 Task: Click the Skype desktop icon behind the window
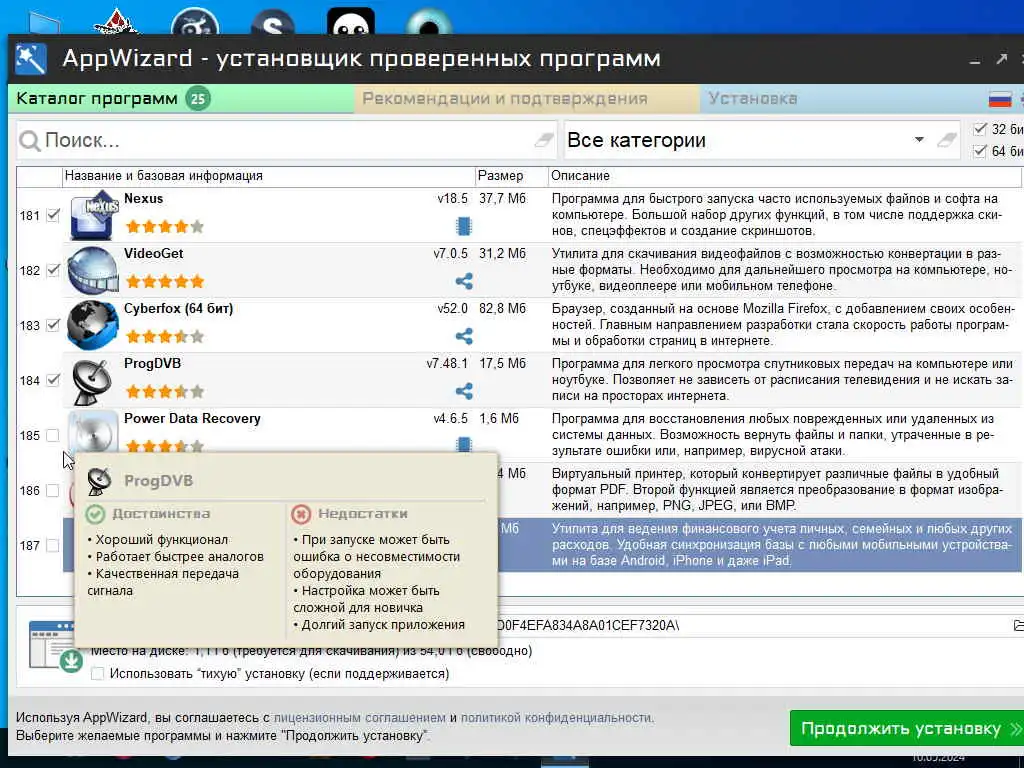click(x=273, y=23)
